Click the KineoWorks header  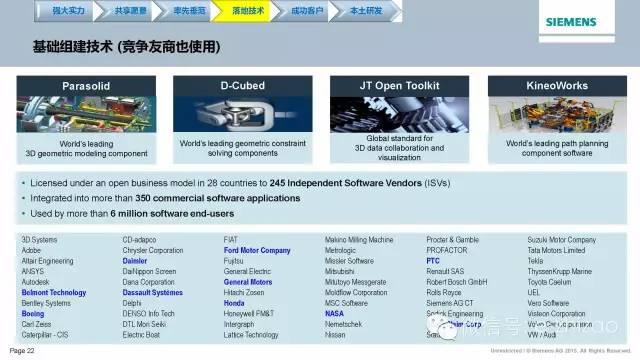[557, 86]
